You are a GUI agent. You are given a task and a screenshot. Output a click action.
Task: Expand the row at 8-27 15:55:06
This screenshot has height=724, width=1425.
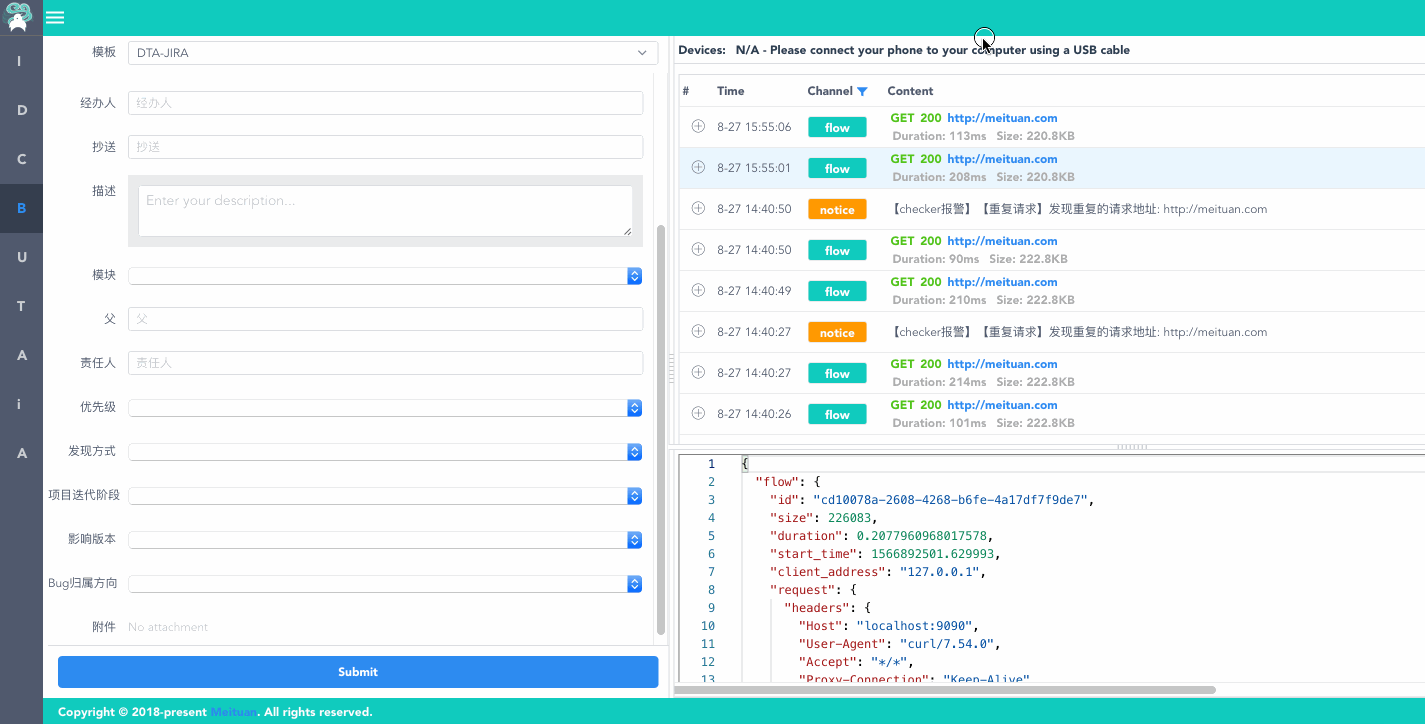698,126
